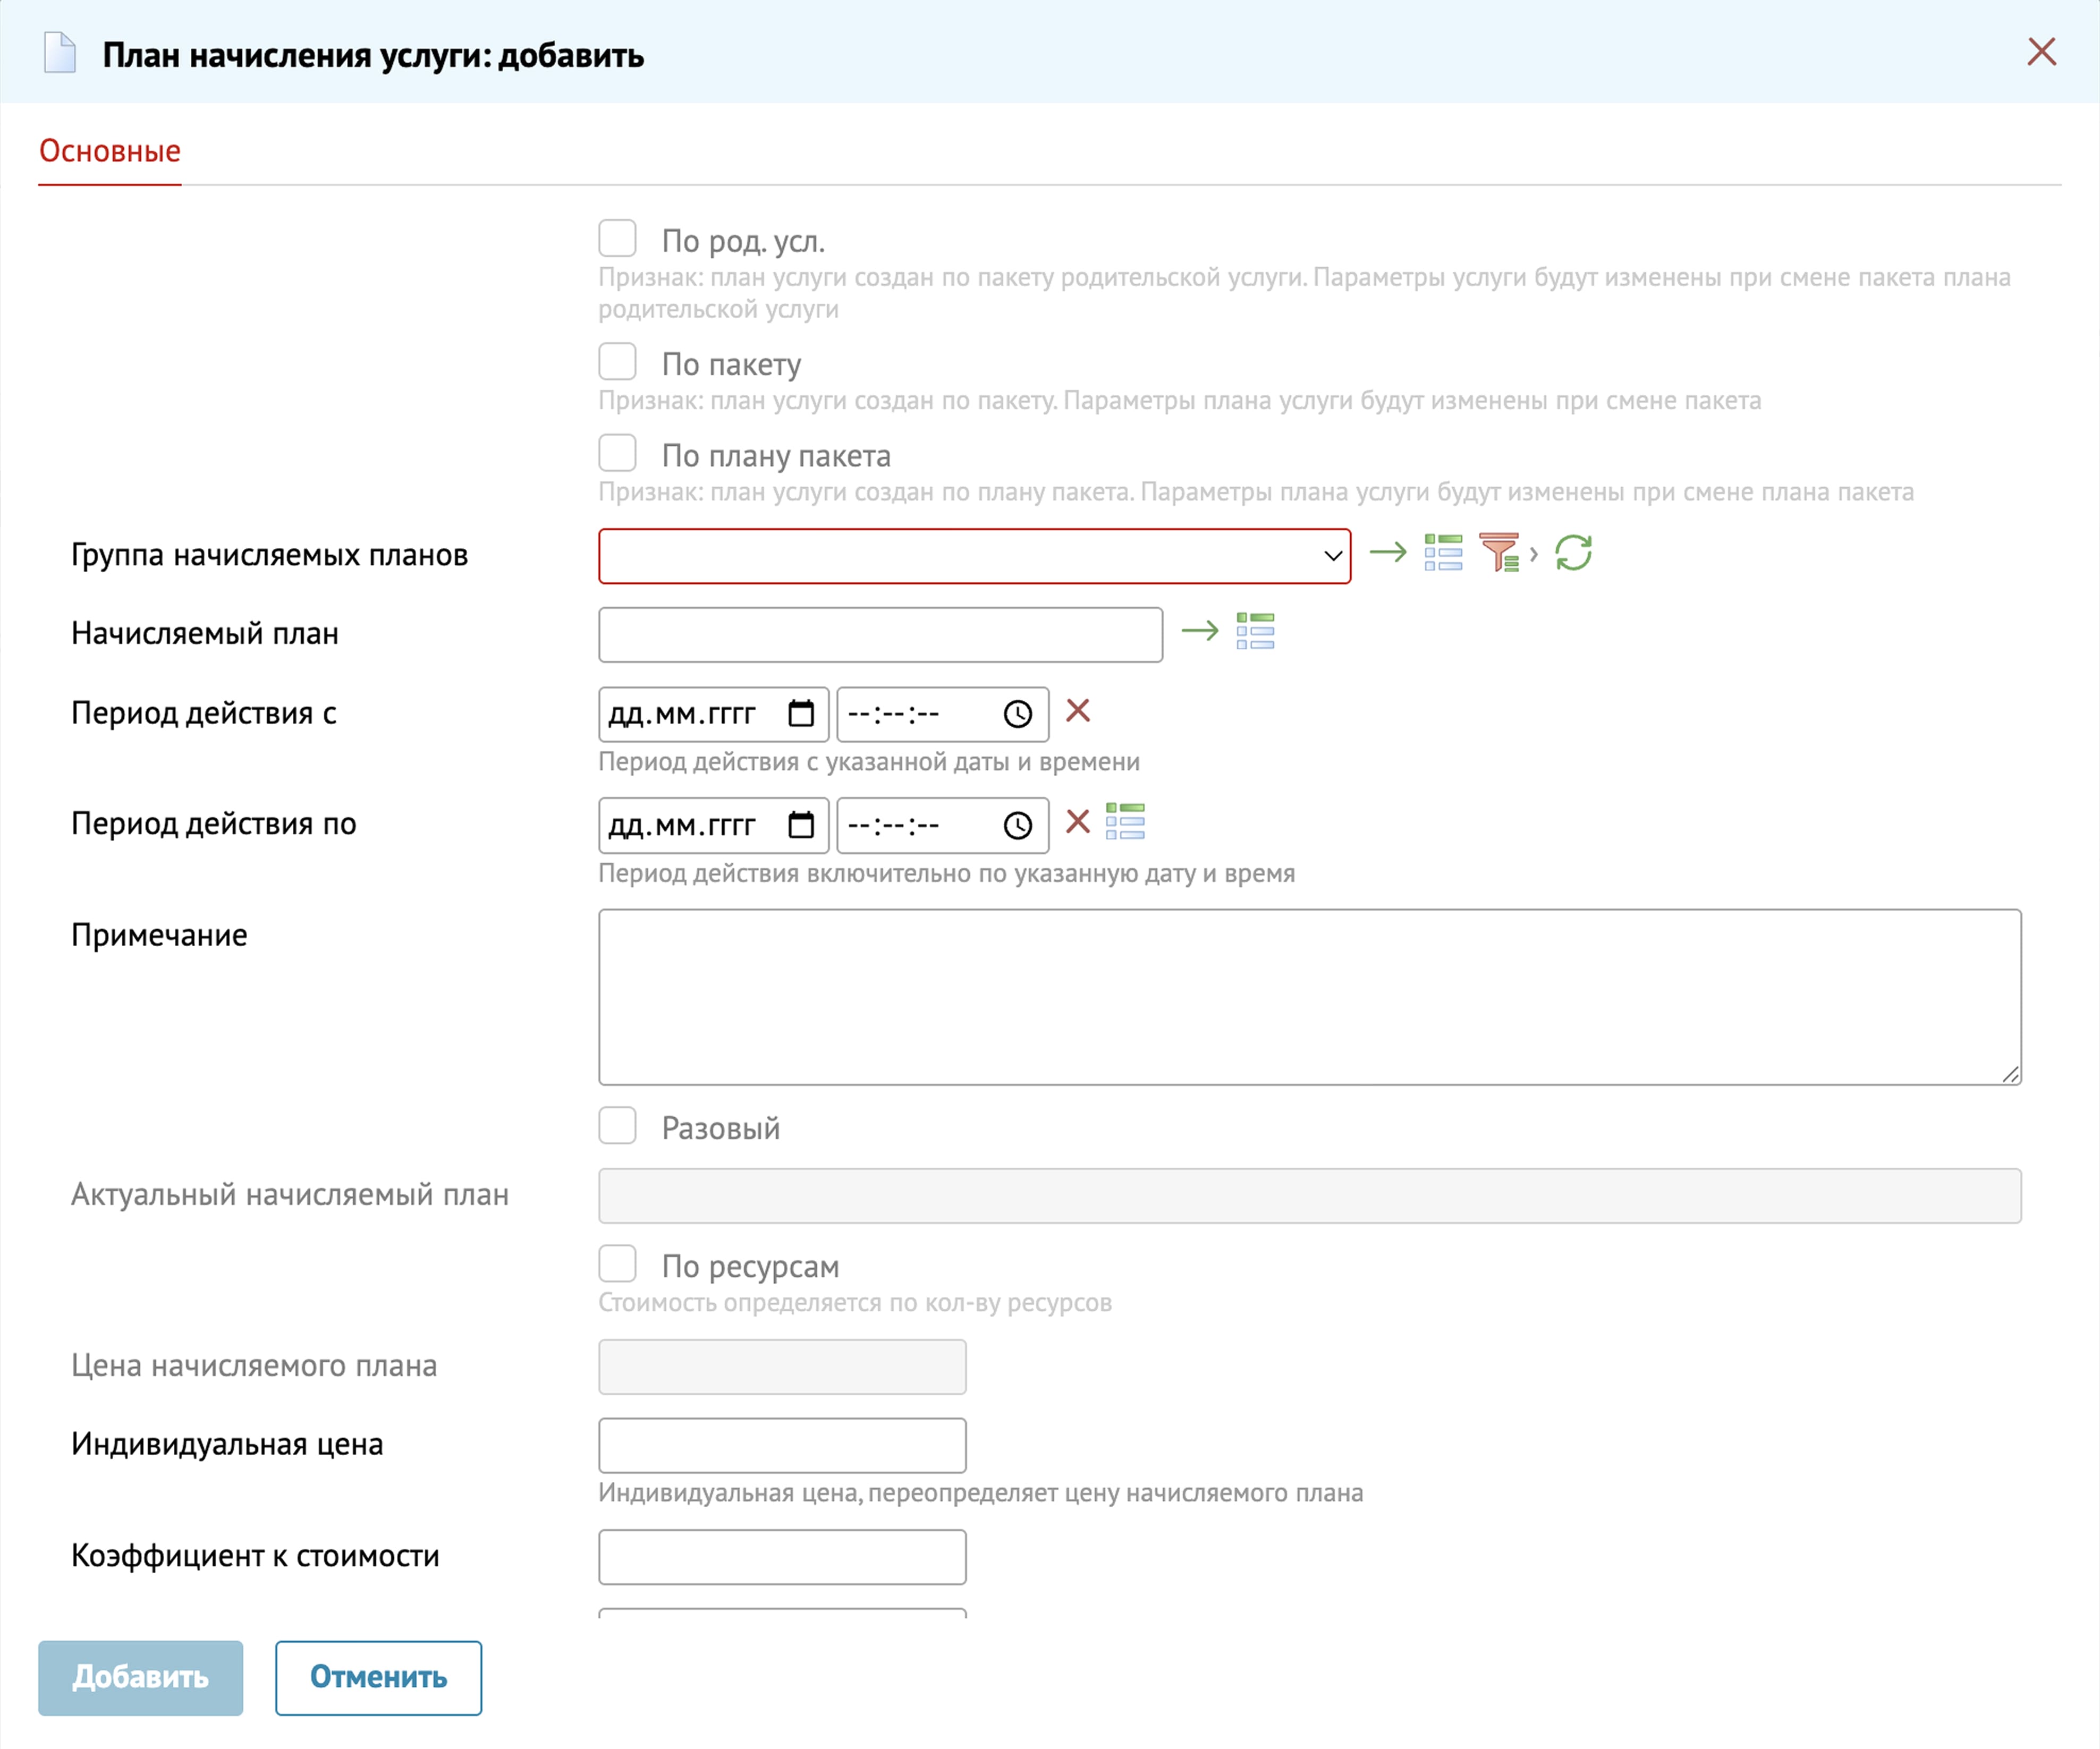Tick the По ресурсам checkbox
Image resolution: width=2100 pixels, height=1749 pixels.
coord(617,1264)
